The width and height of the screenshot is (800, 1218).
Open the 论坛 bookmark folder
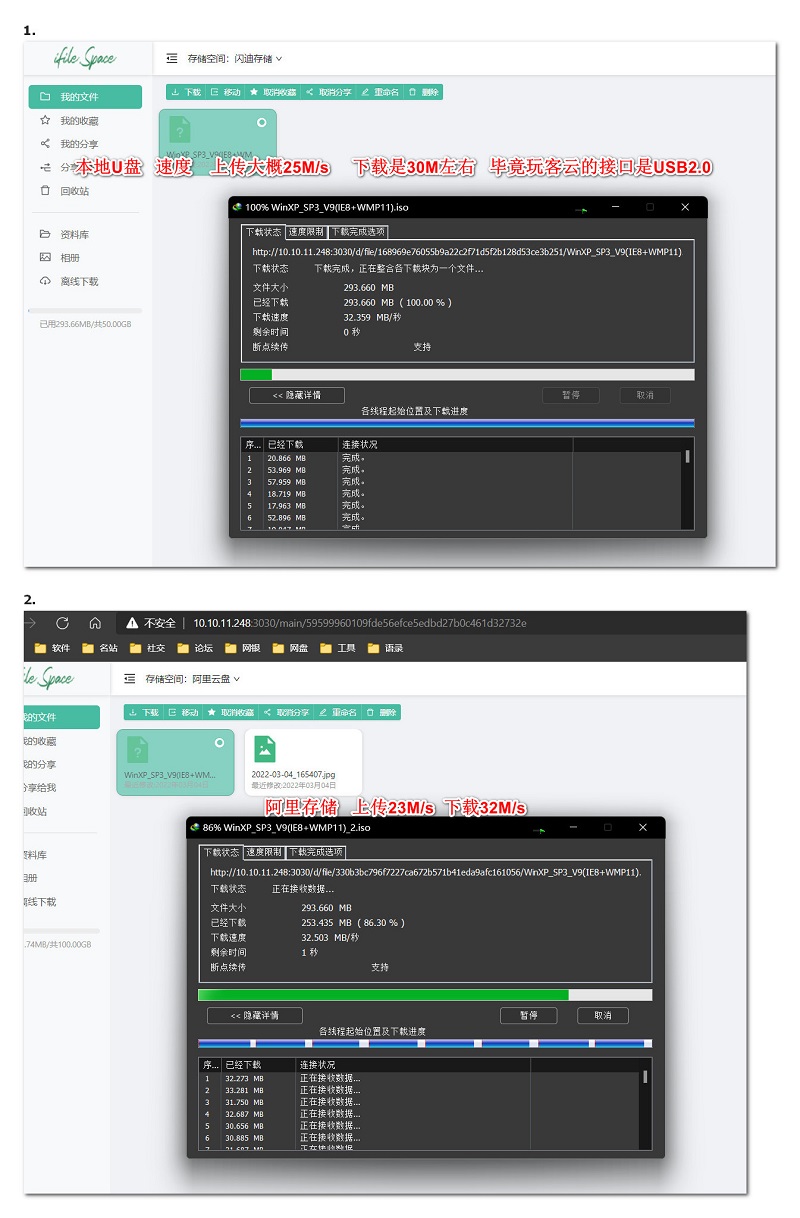195,648
